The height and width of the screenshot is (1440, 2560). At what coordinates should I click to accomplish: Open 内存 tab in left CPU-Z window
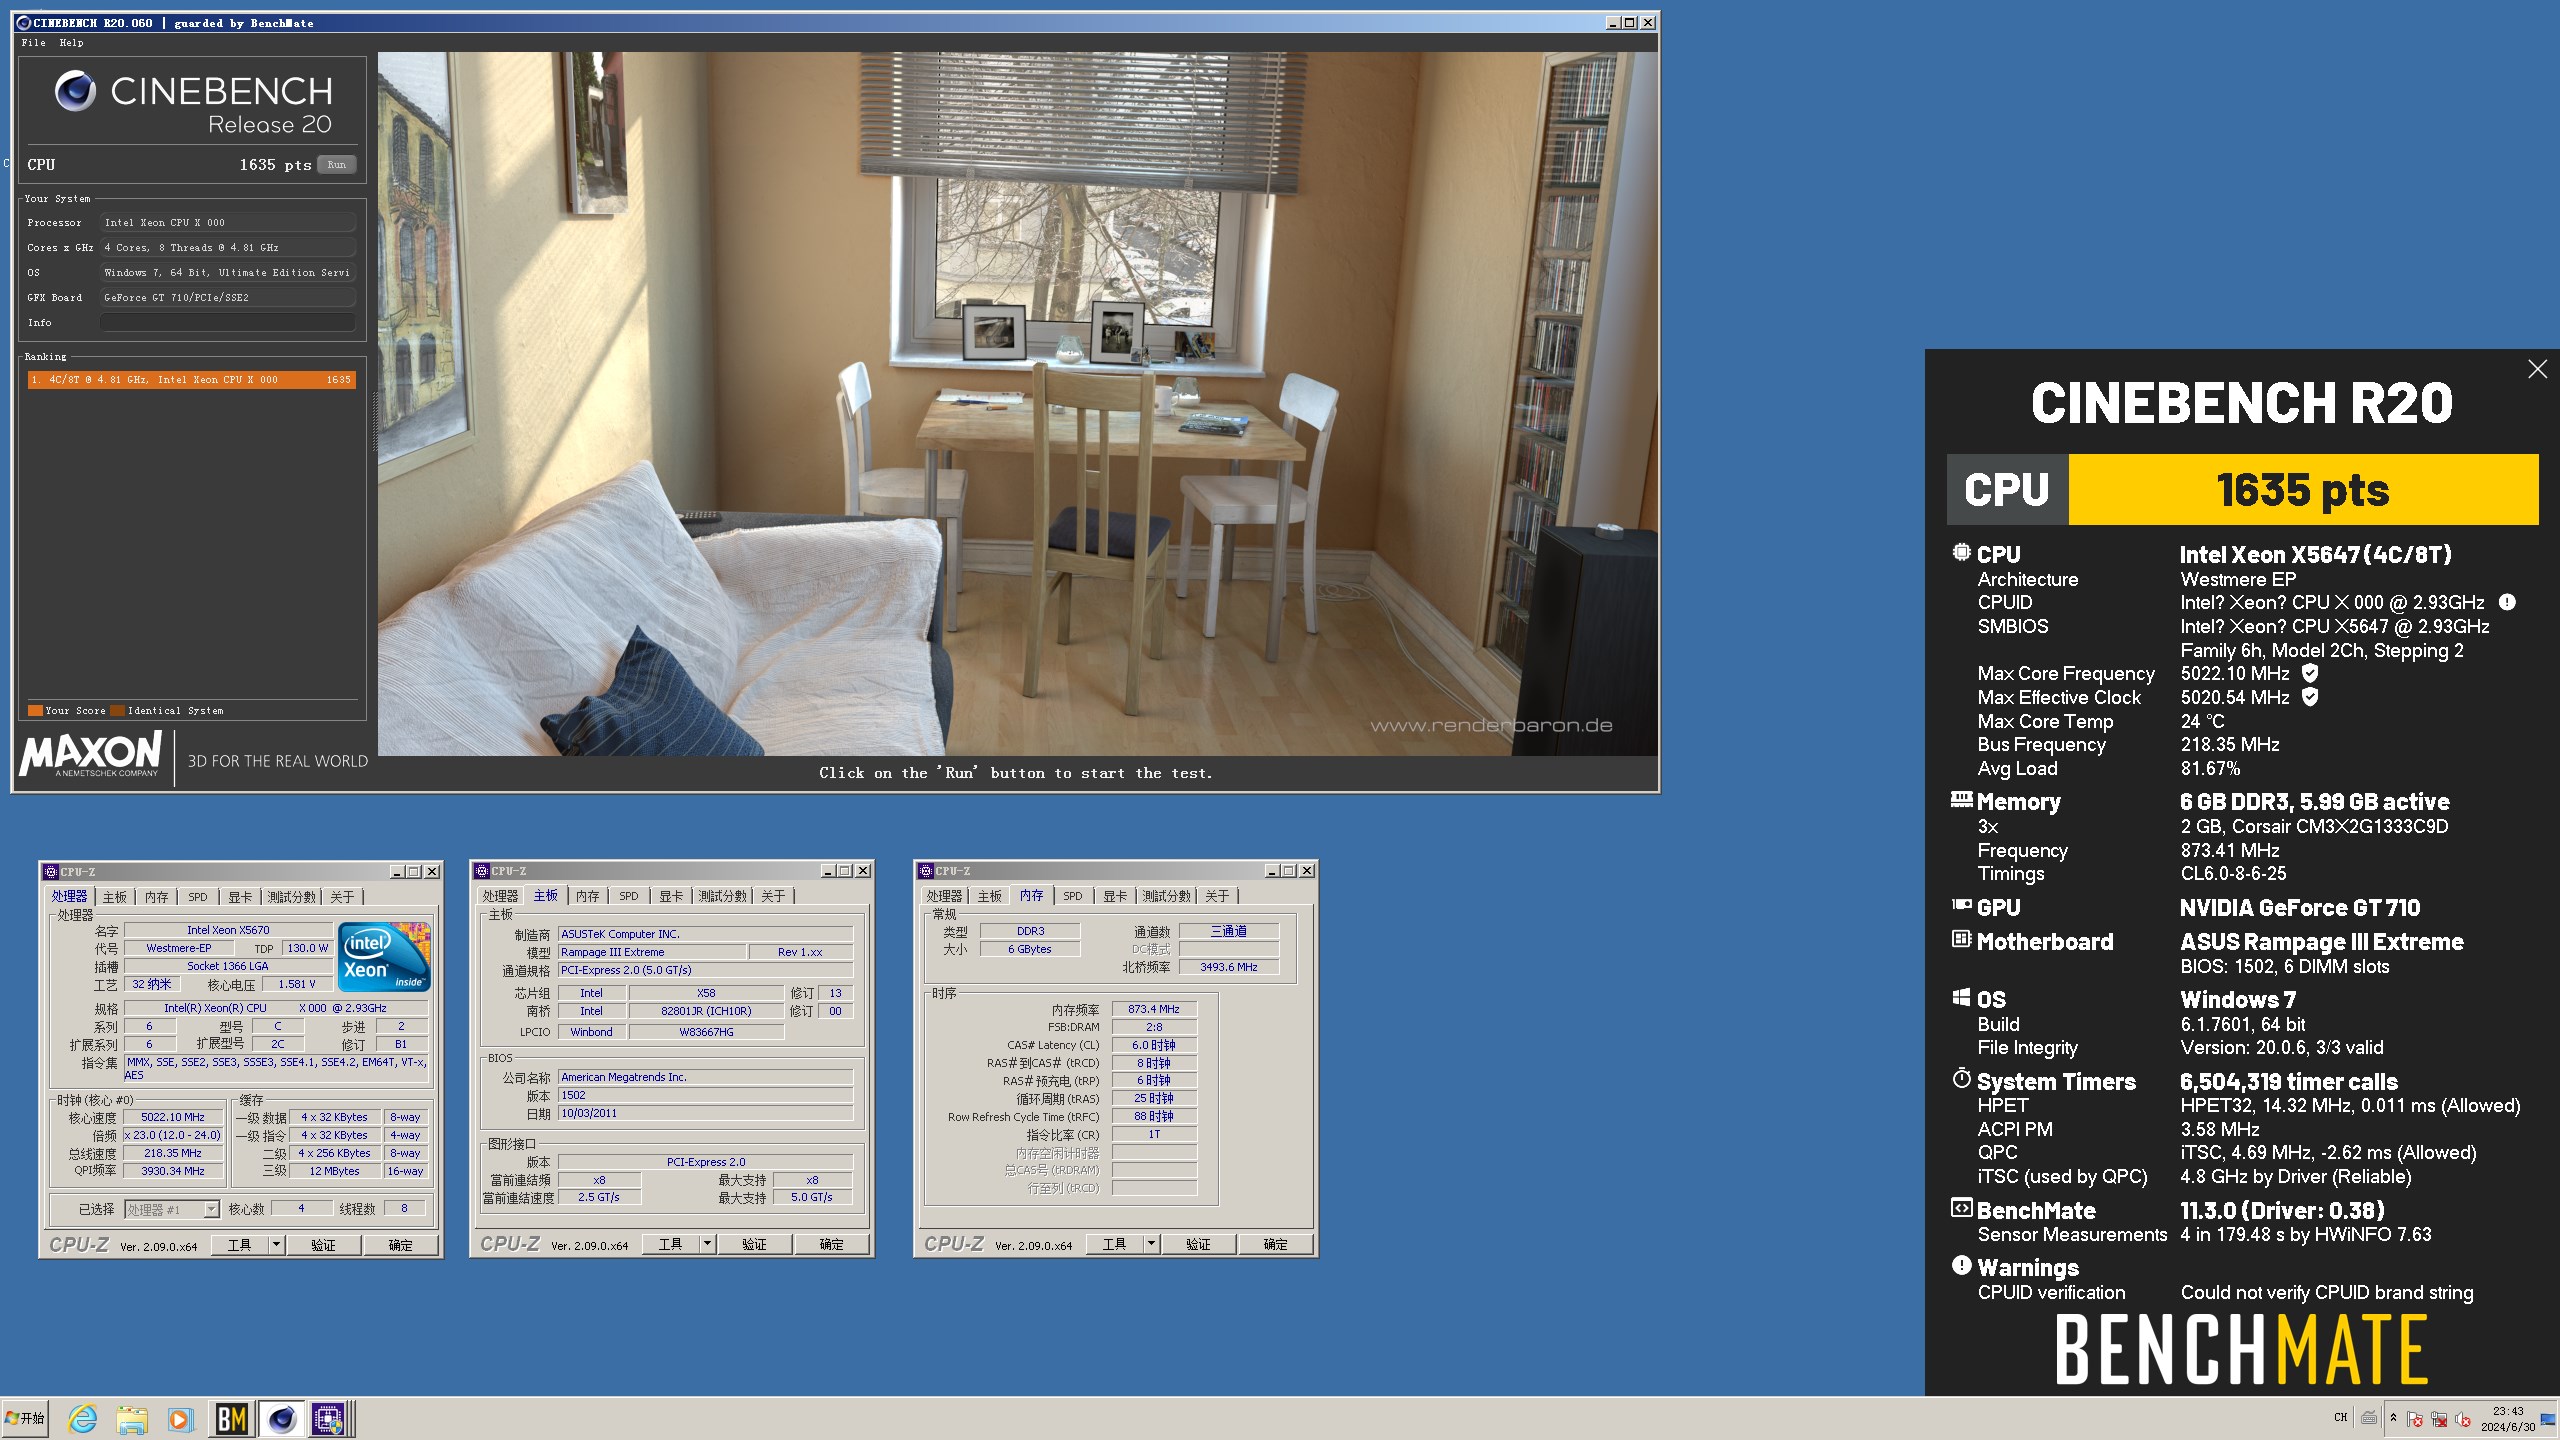pyautogui.click(x=157, y=897)
